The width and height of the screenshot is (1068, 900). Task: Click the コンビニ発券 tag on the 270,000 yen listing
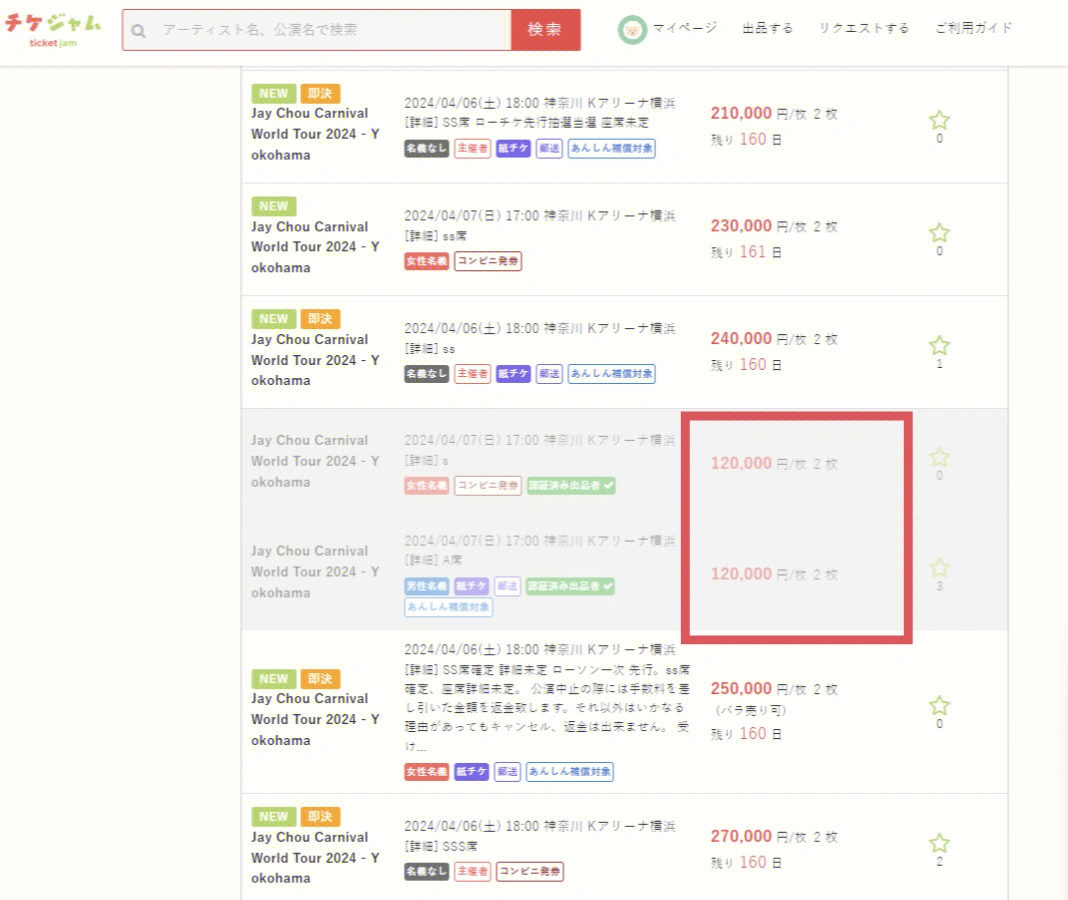530,871
